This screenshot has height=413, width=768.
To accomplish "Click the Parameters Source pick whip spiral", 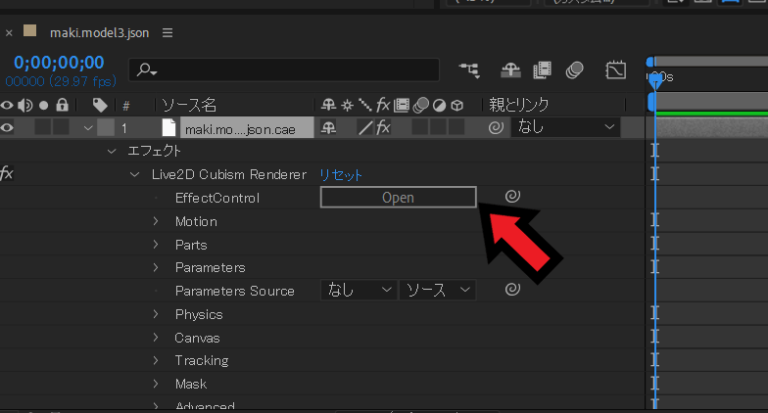I will click(x=512, y=290).
